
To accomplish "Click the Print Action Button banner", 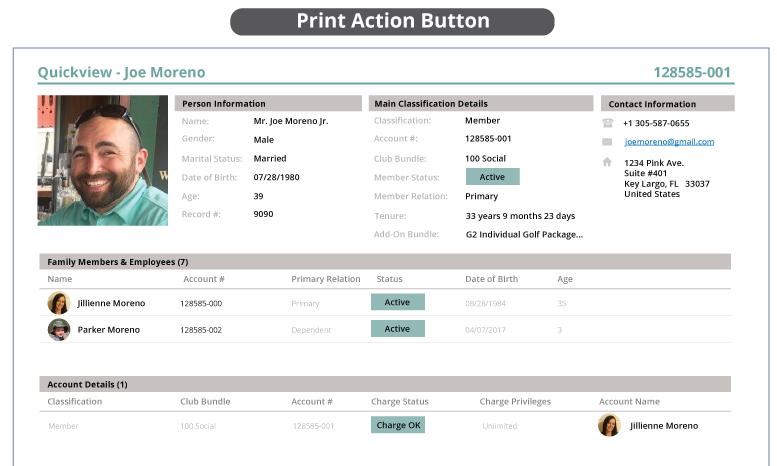I will [392, 21].
